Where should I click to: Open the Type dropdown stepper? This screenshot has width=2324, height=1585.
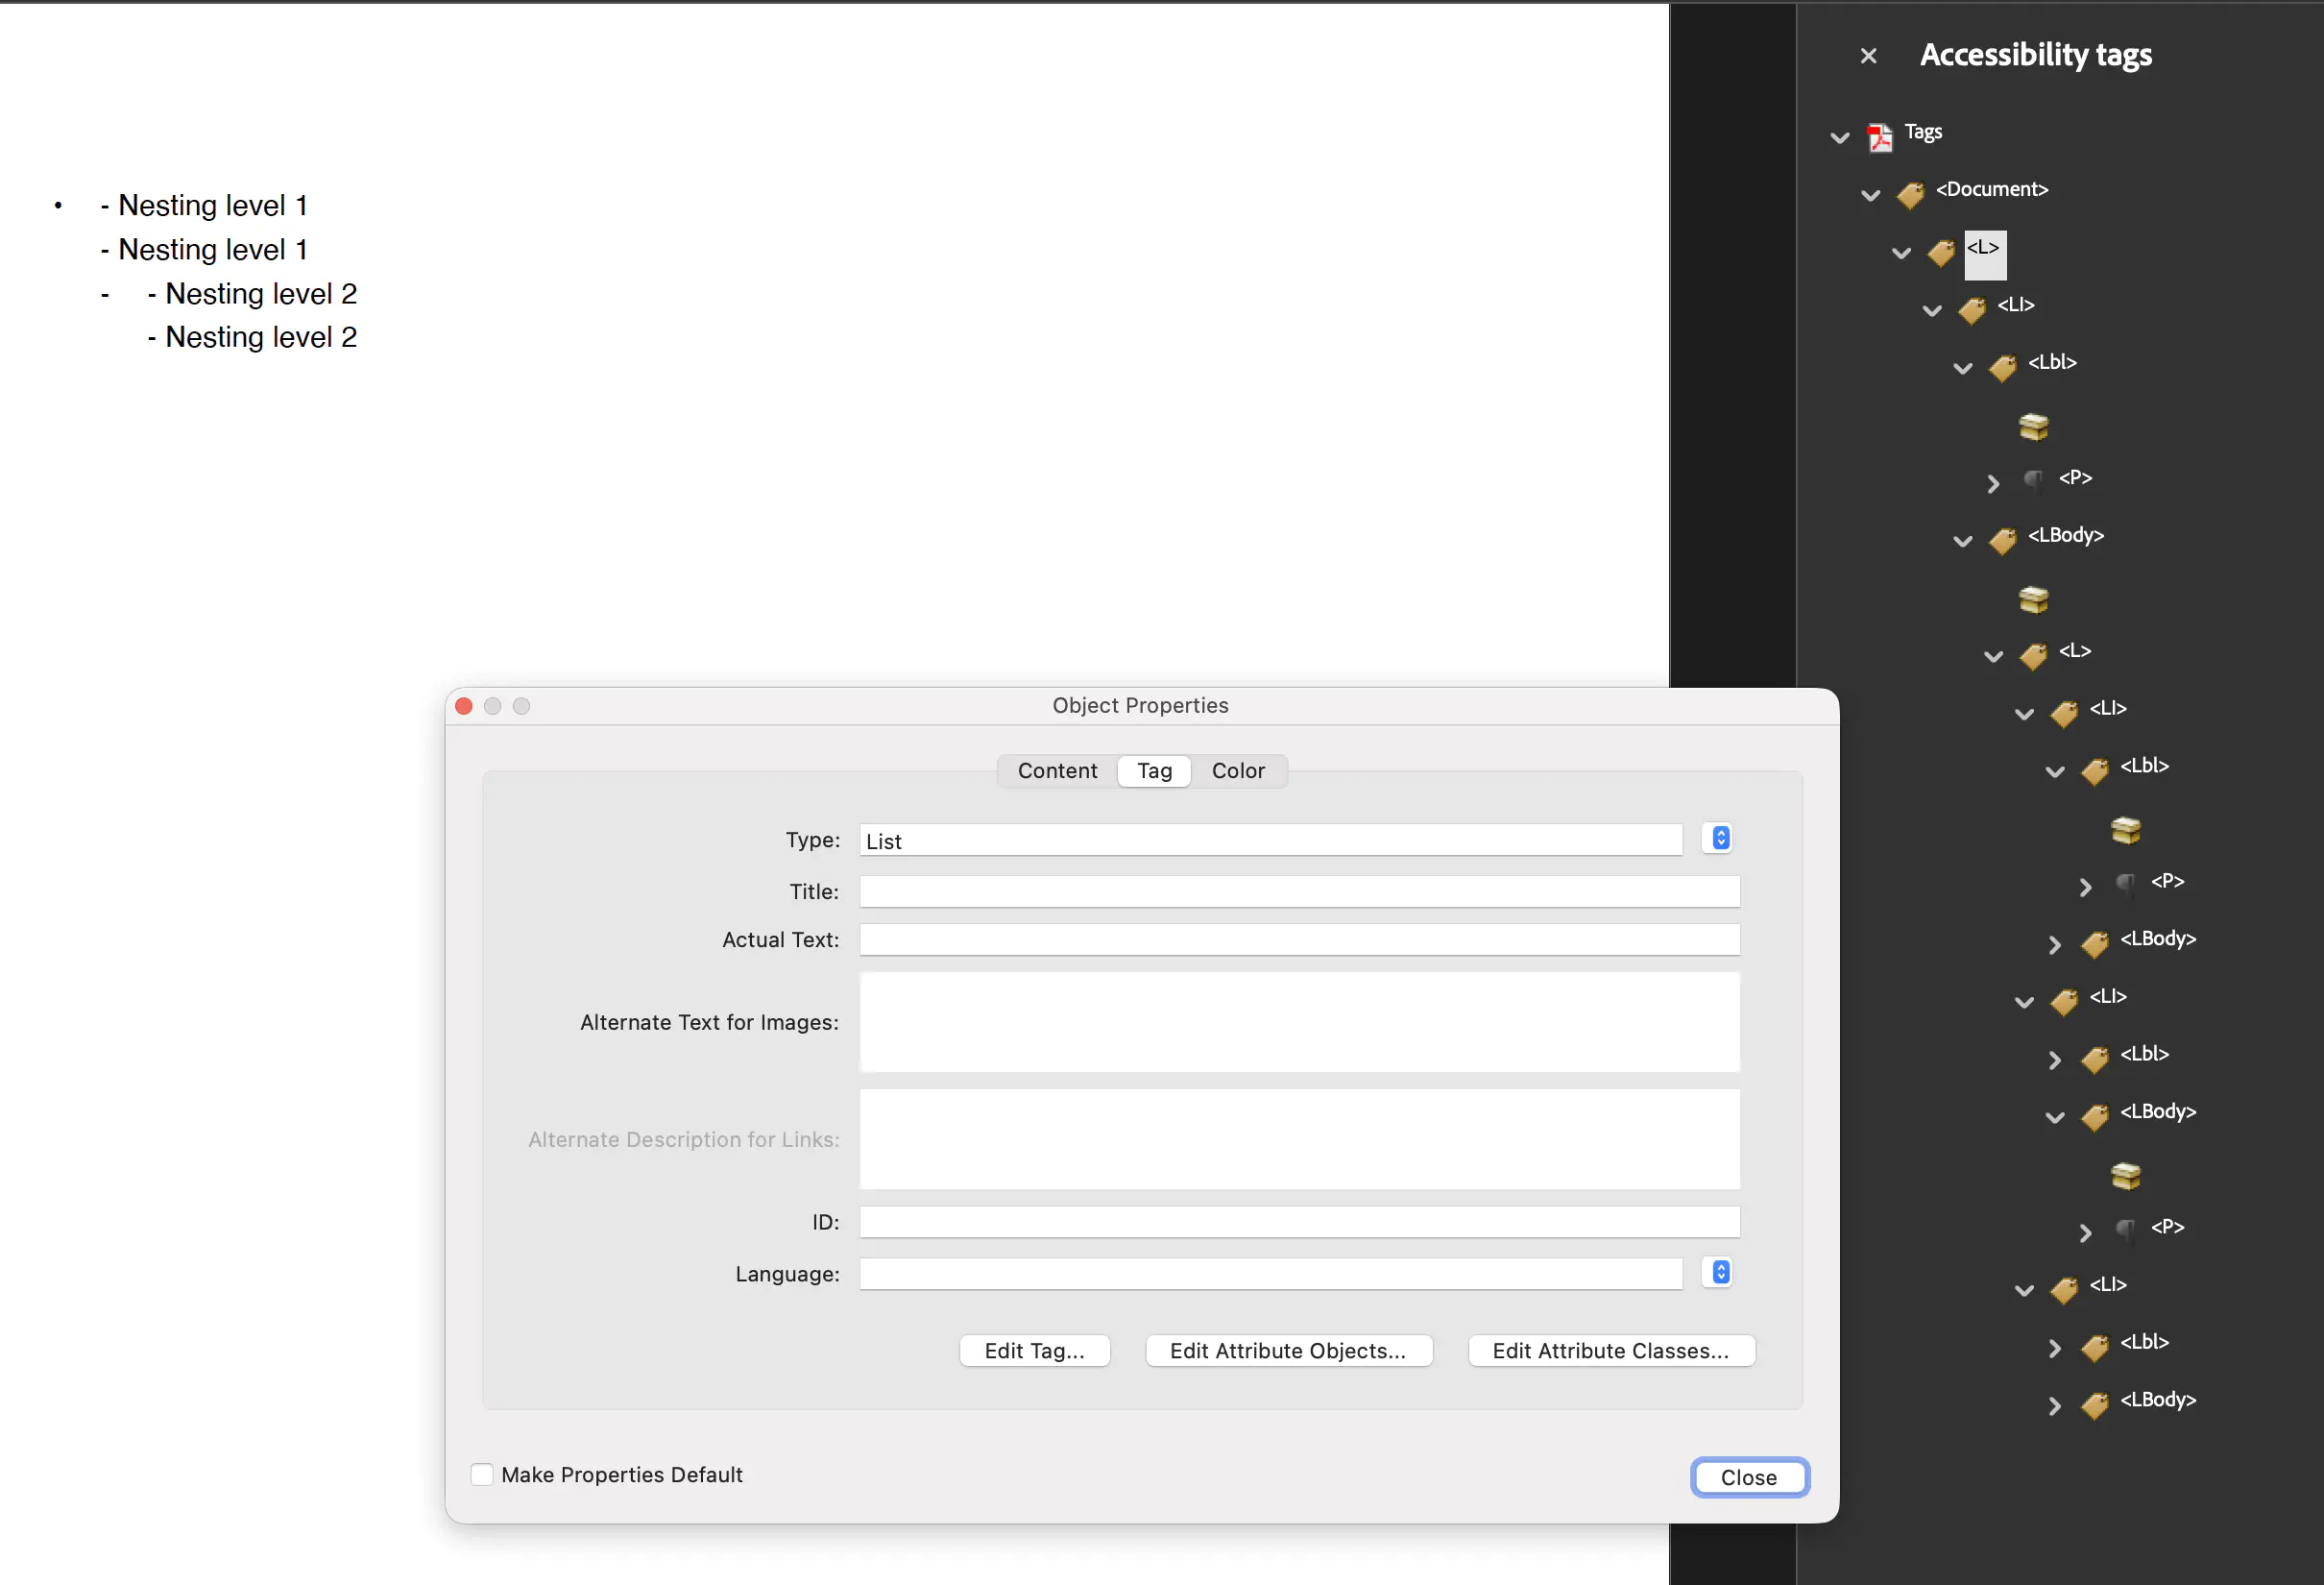click(x=1720, y=838)
